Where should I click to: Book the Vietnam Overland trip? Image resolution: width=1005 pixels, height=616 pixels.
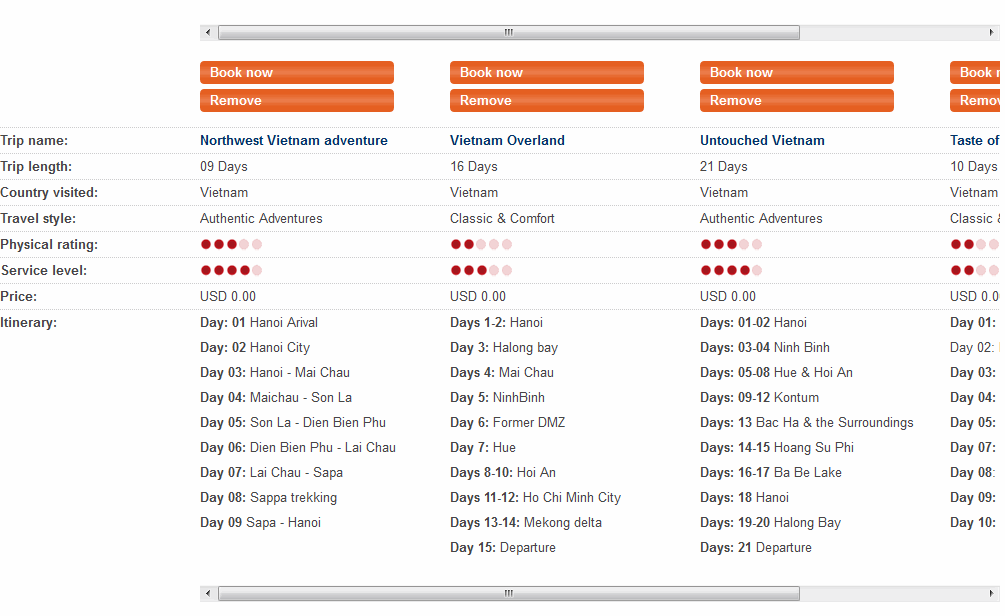[x=547, y=72]
